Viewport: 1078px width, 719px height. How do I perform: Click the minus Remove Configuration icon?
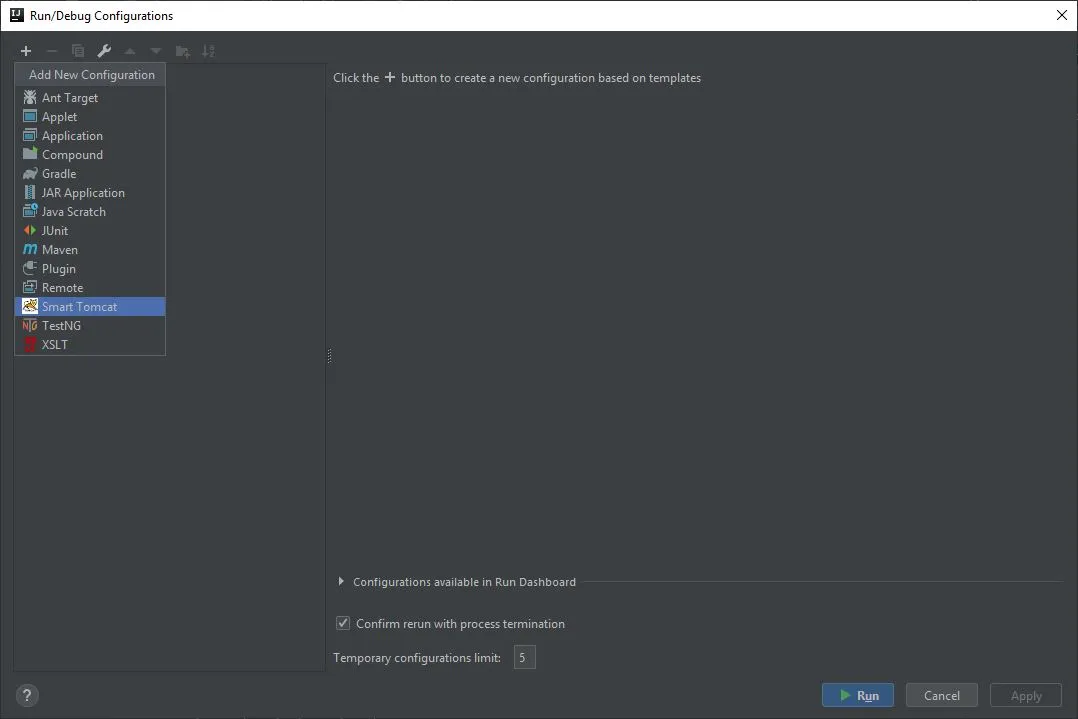pyautogui.click(x=52, y=51)
